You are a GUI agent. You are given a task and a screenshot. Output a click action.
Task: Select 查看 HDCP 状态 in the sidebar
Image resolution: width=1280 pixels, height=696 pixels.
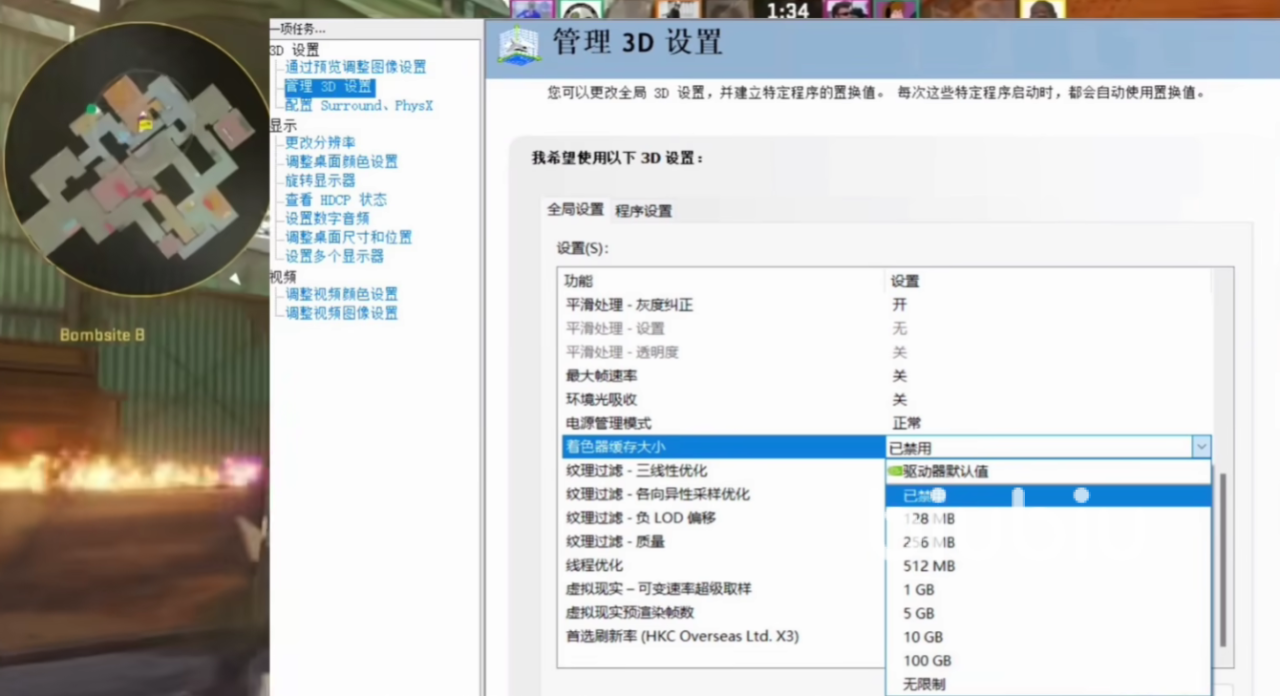click(x=335, y=200)
